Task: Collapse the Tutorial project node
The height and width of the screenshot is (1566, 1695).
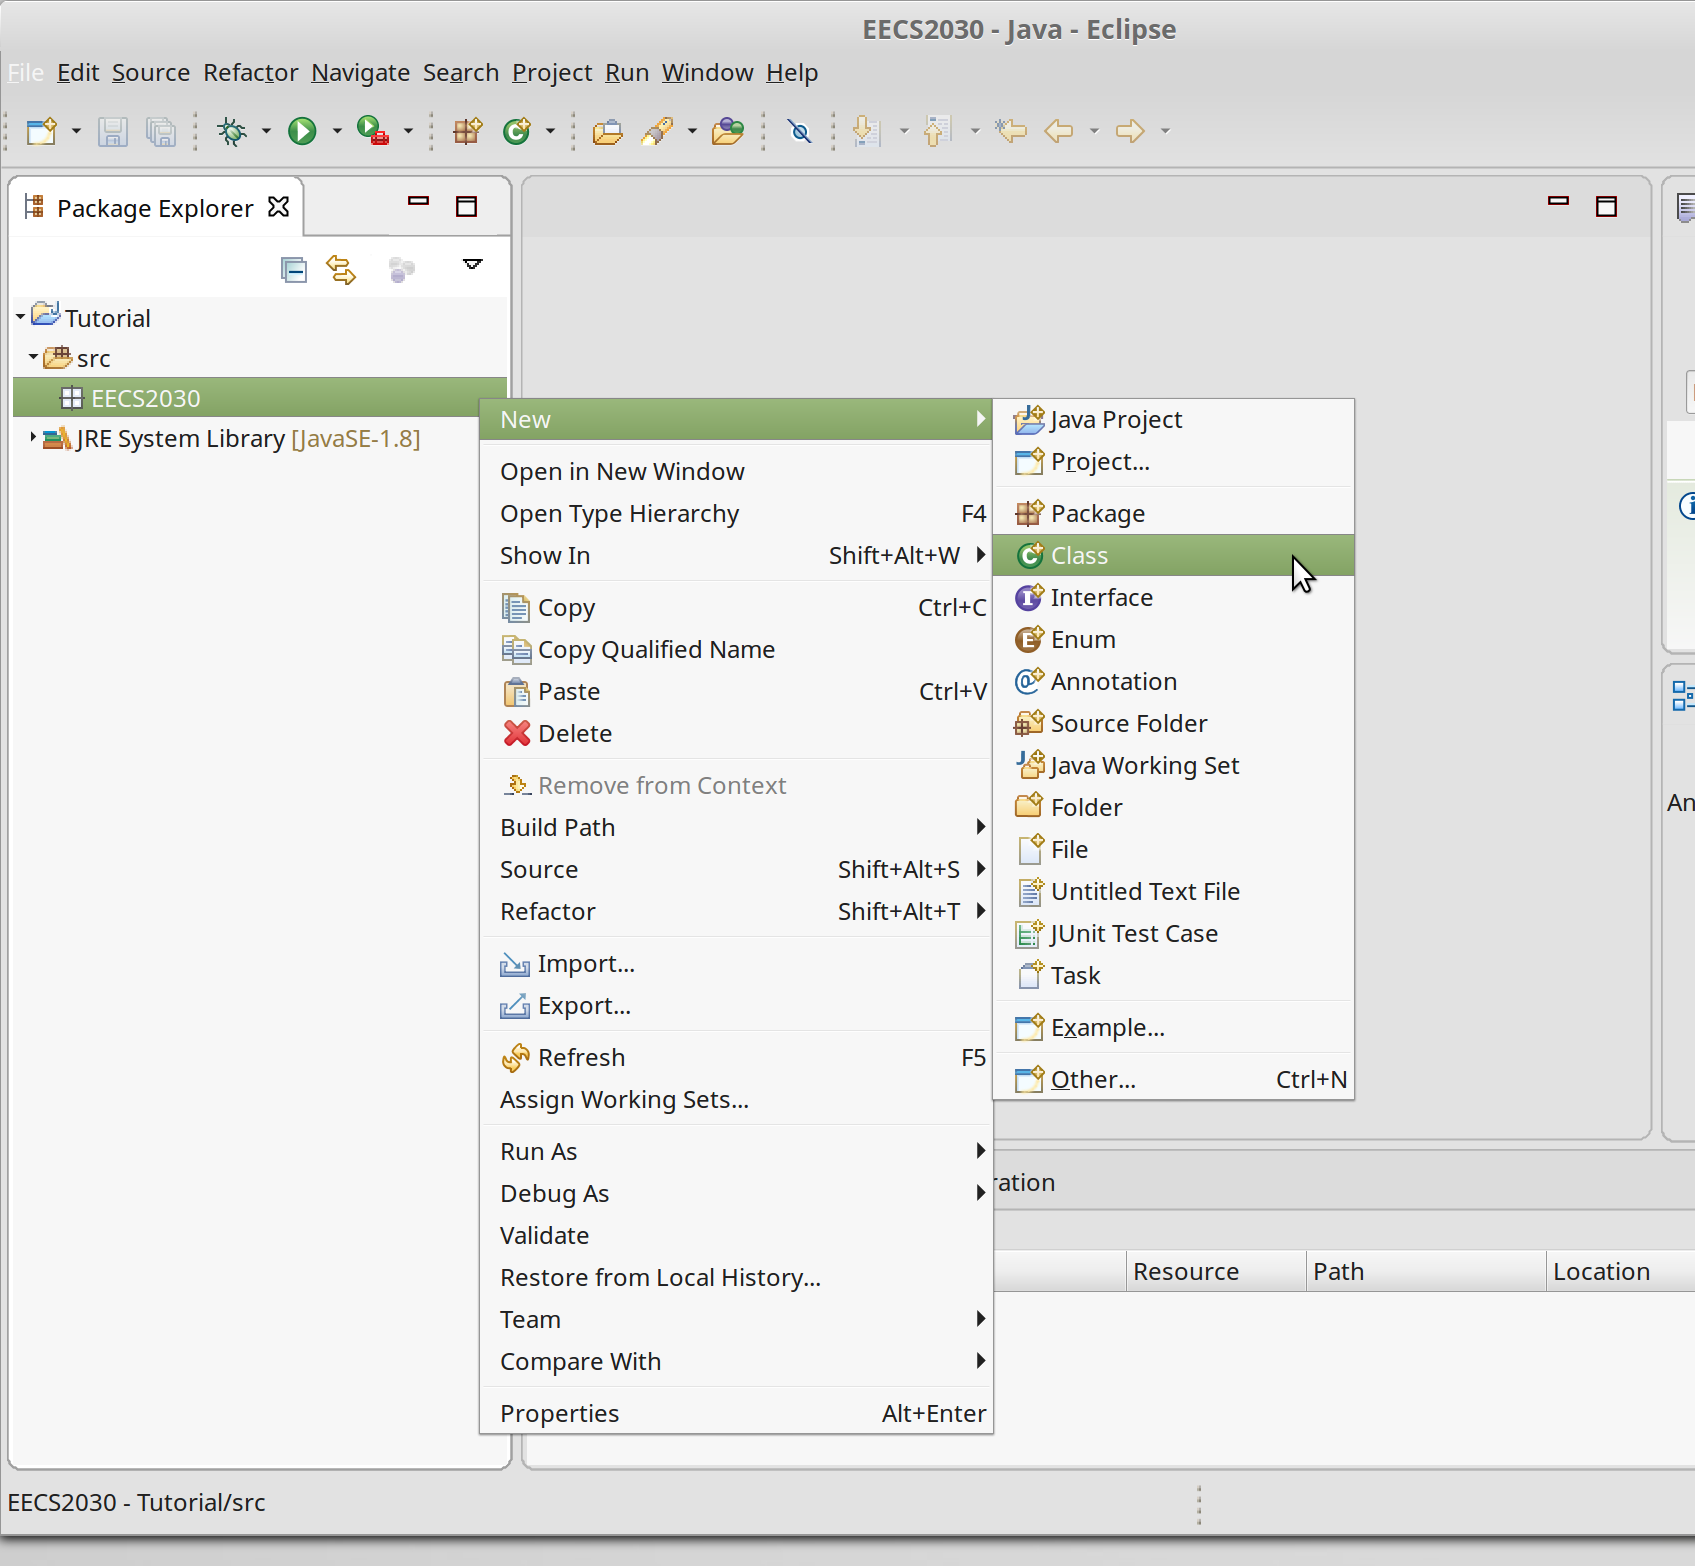Action: (x=20, y=317)
